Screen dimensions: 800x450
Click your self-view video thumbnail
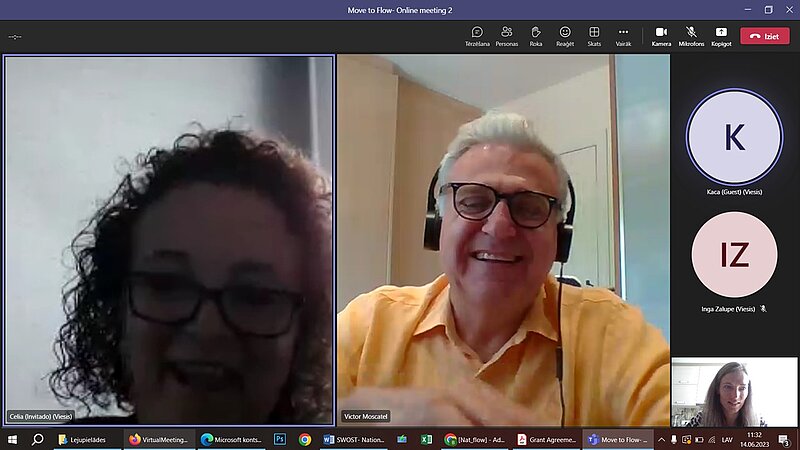click(x=734, y=392)
